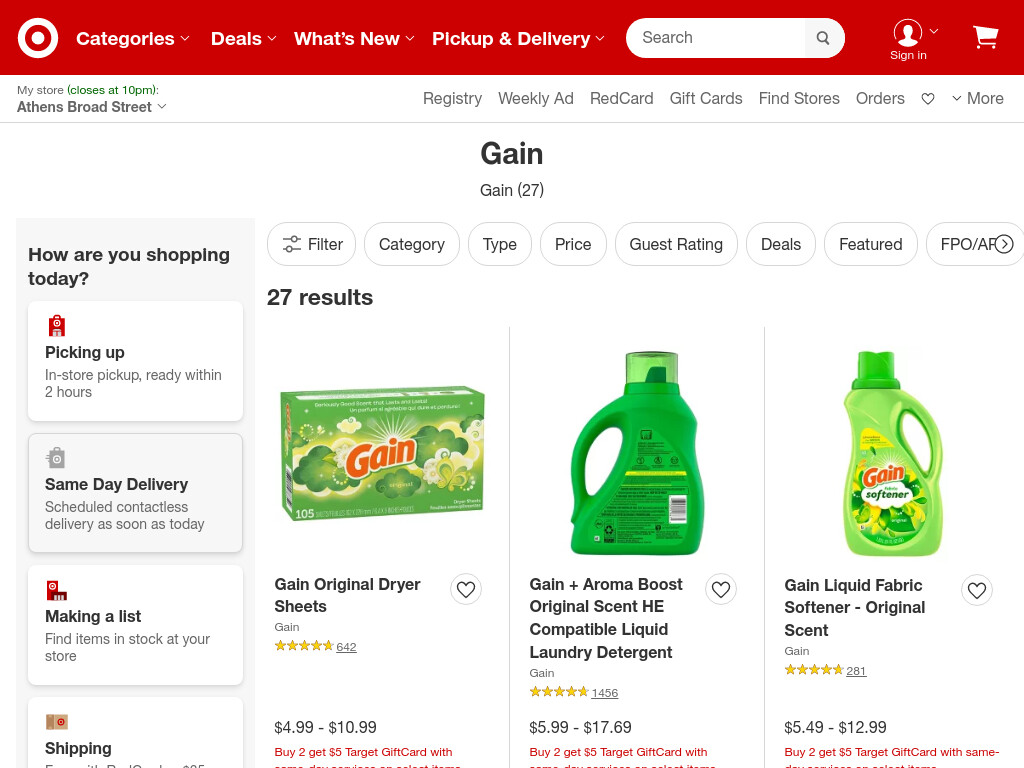Screen dimensions: 1024x768
Task: Open the Filter sliders button
Action: coord(312,244)
